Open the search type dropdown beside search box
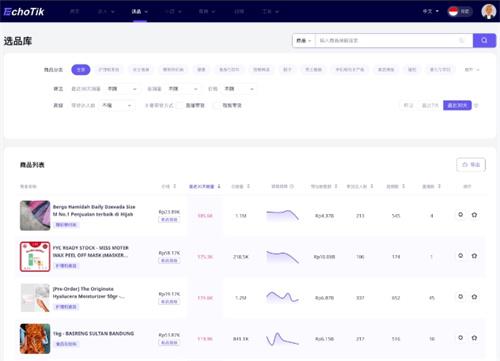 click(x=304, y=41)
